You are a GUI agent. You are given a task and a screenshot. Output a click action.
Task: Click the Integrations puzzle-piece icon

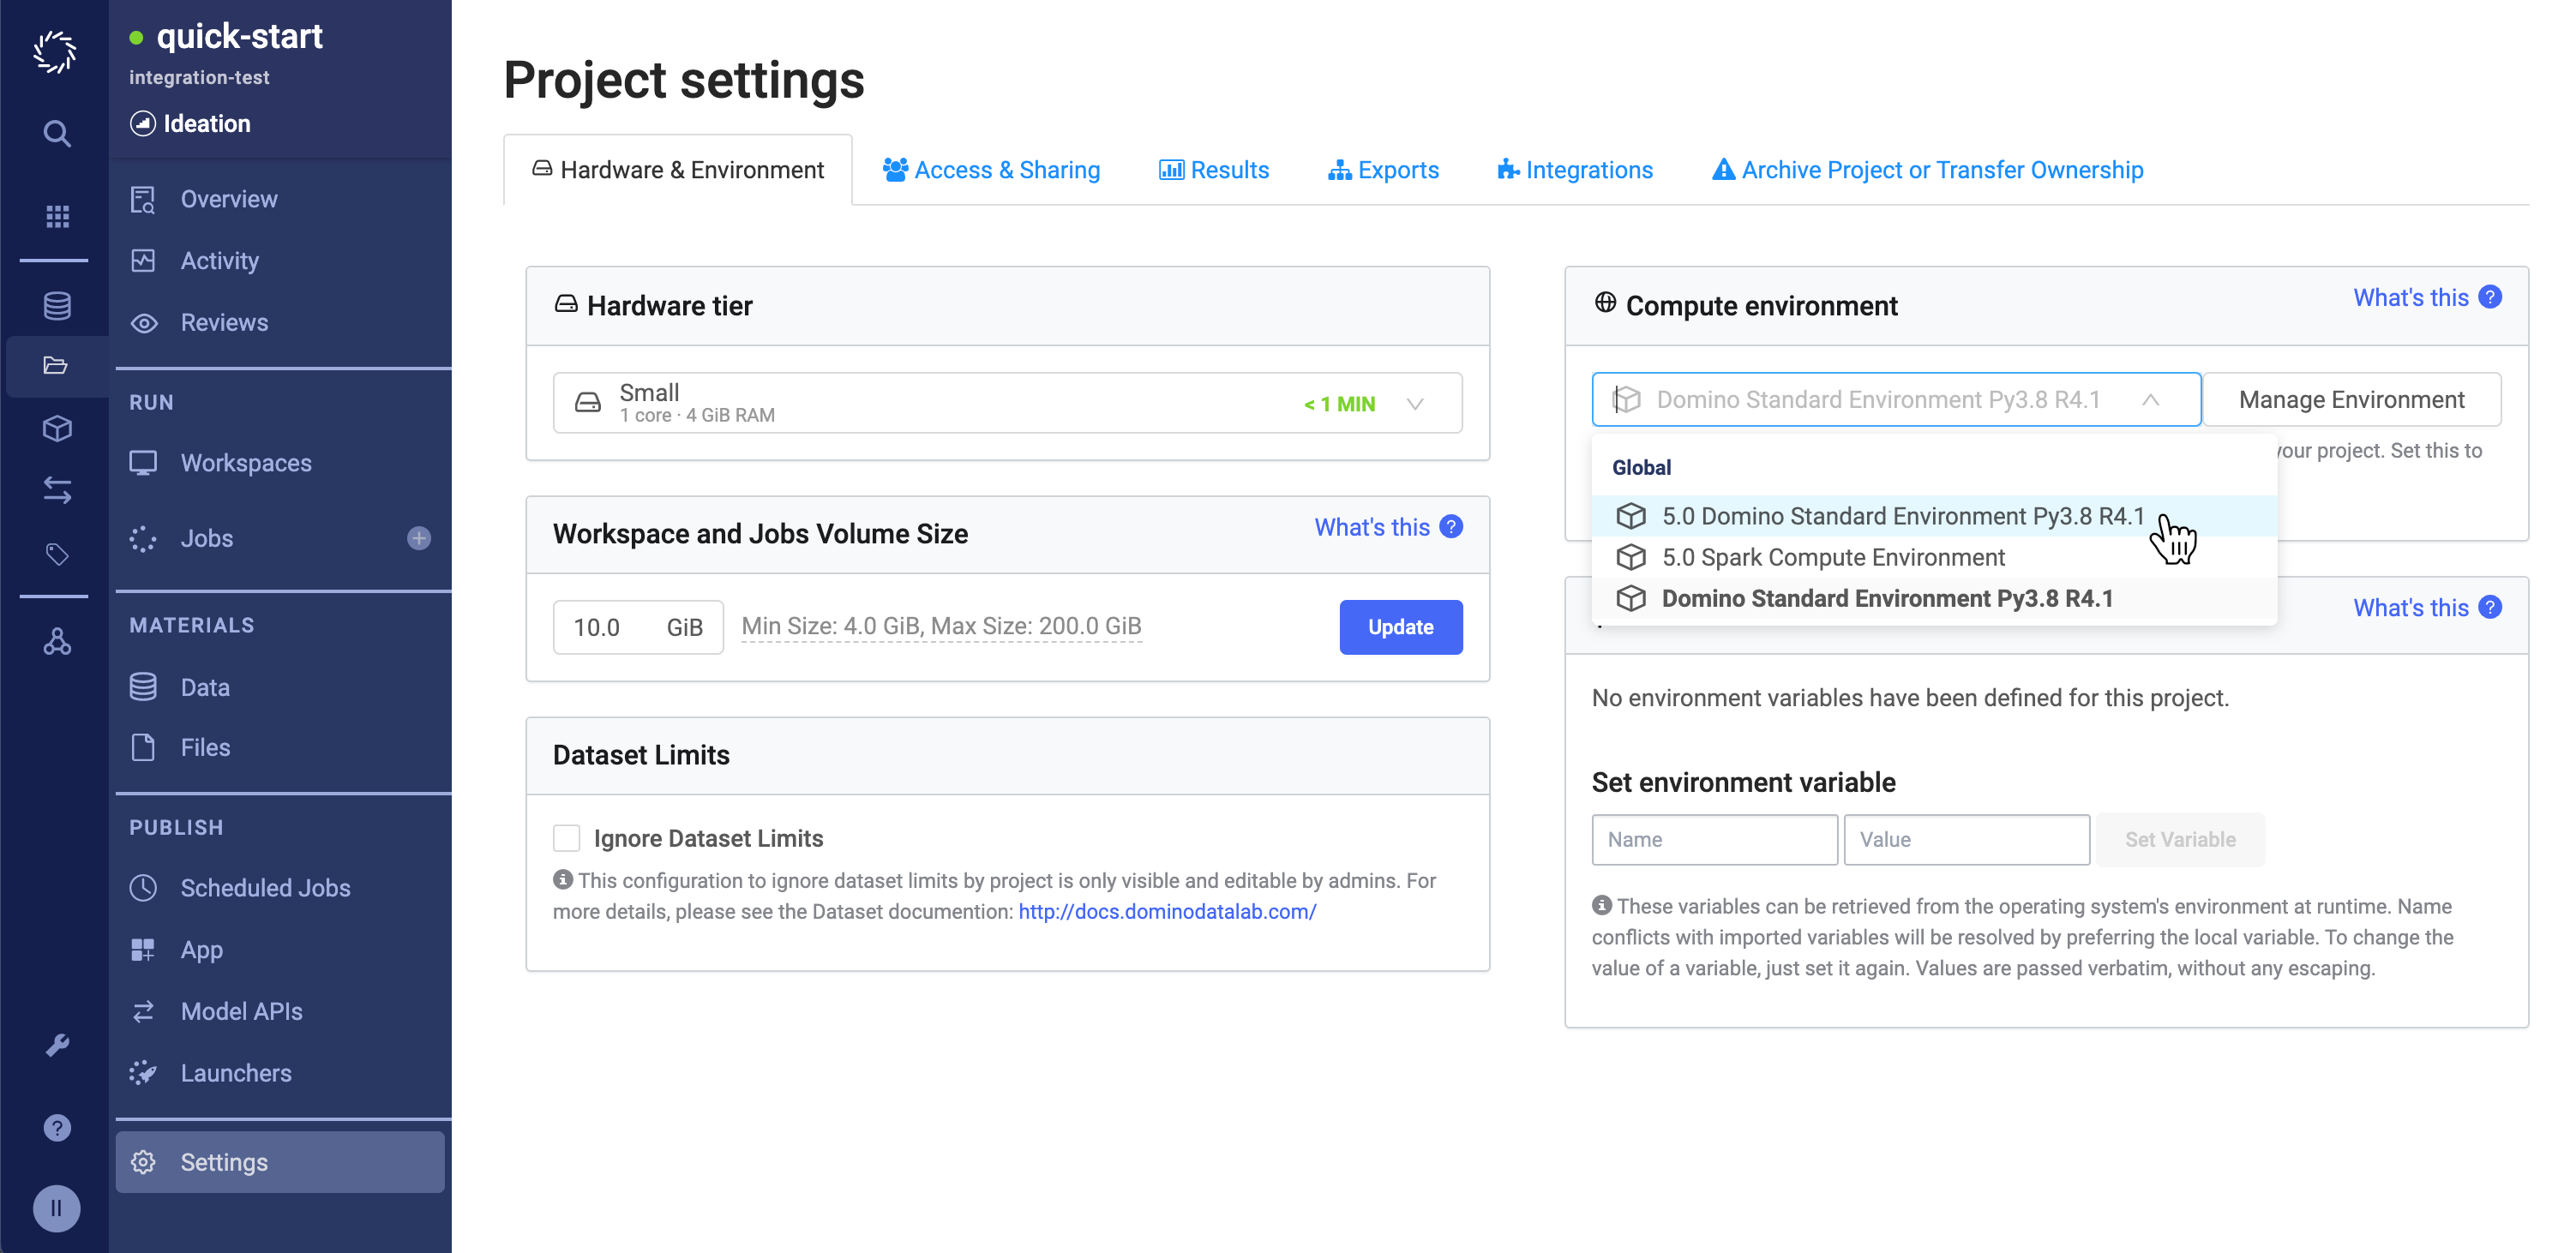[x=1504, y=169]
